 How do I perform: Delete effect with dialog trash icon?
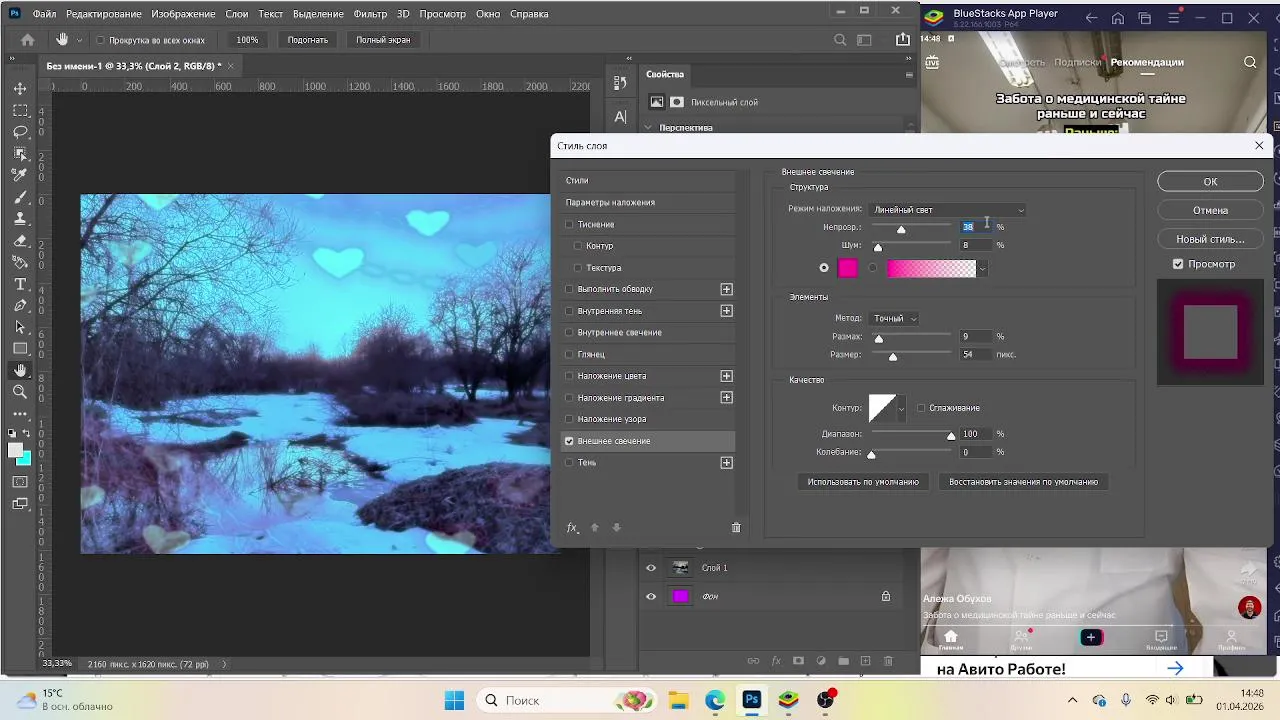pyautogui.click(x=736, y=527)
